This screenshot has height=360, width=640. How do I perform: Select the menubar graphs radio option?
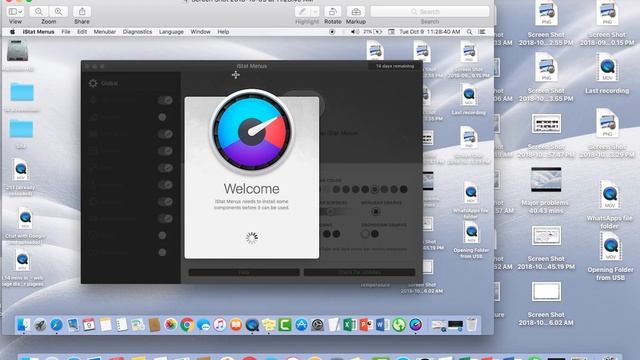(x=376, y=211)
